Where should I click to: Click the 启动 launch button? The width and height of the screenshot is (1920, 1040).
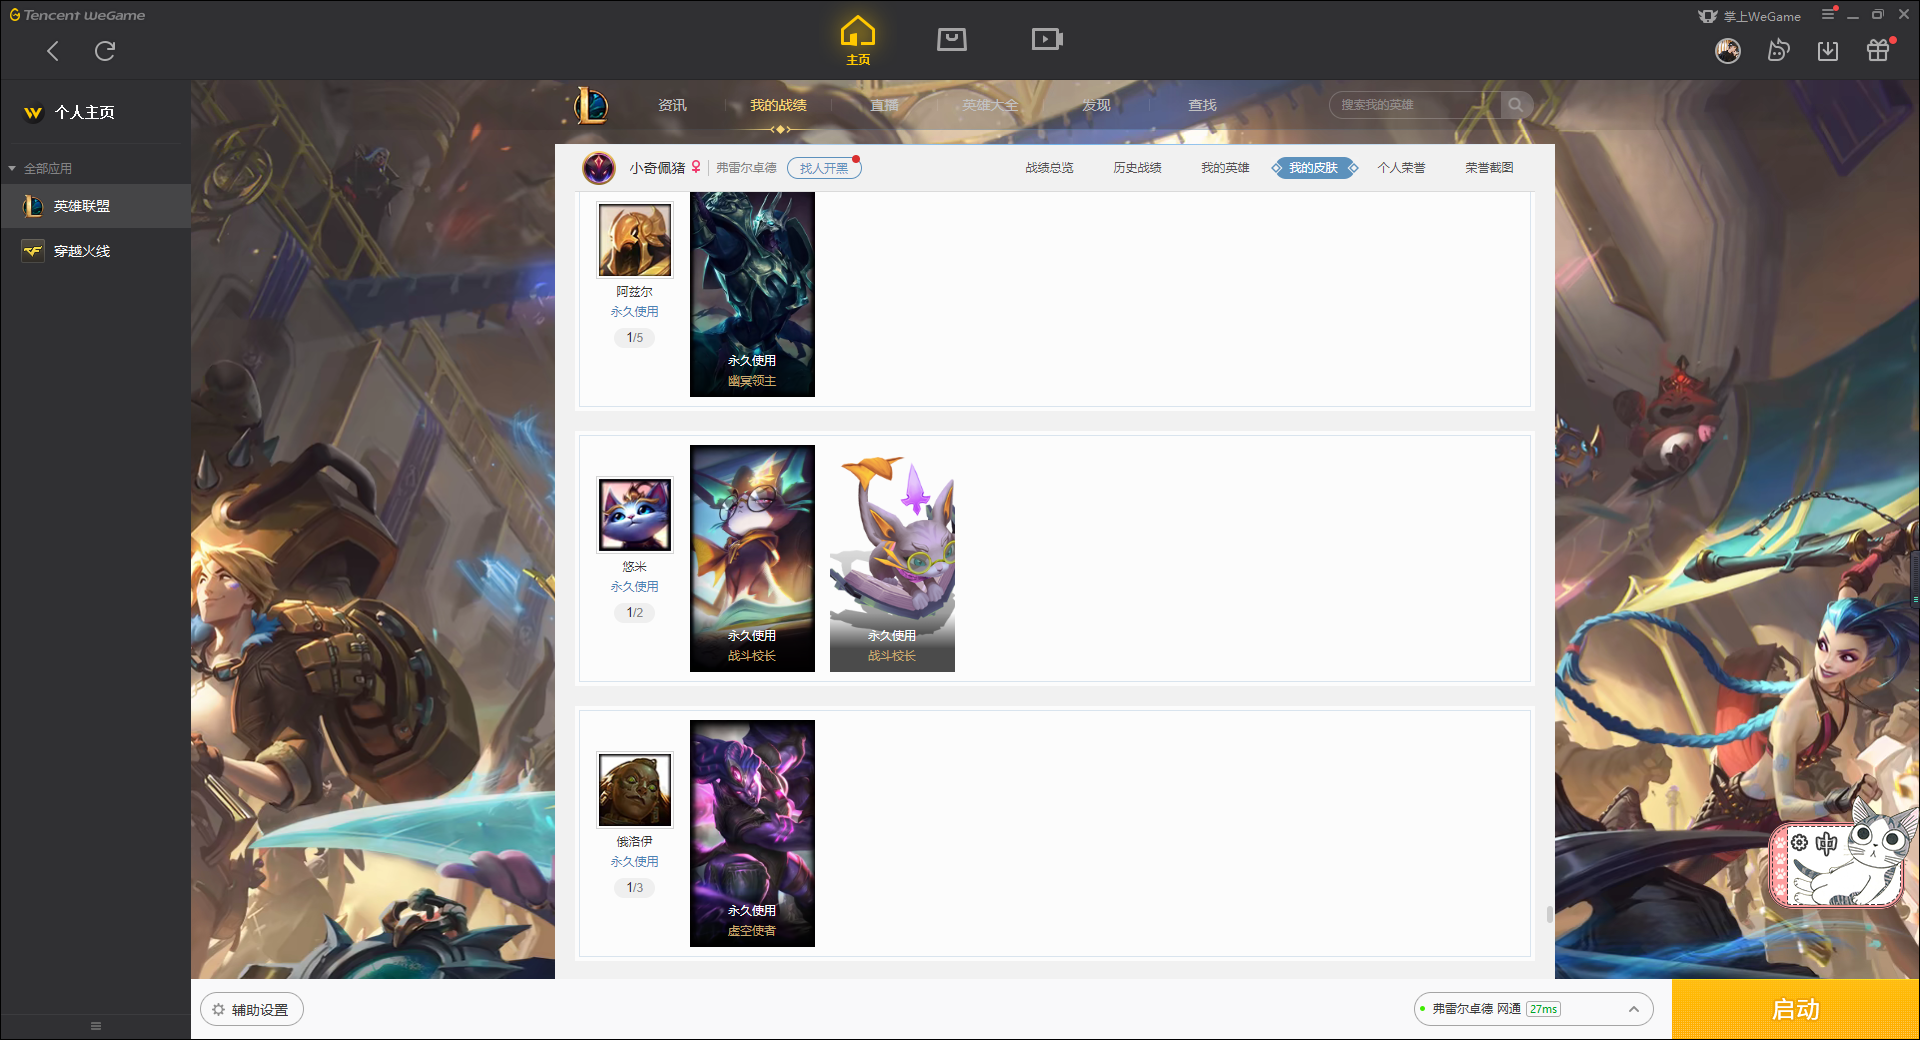pyautogui.click(x=1796, y=1010)
